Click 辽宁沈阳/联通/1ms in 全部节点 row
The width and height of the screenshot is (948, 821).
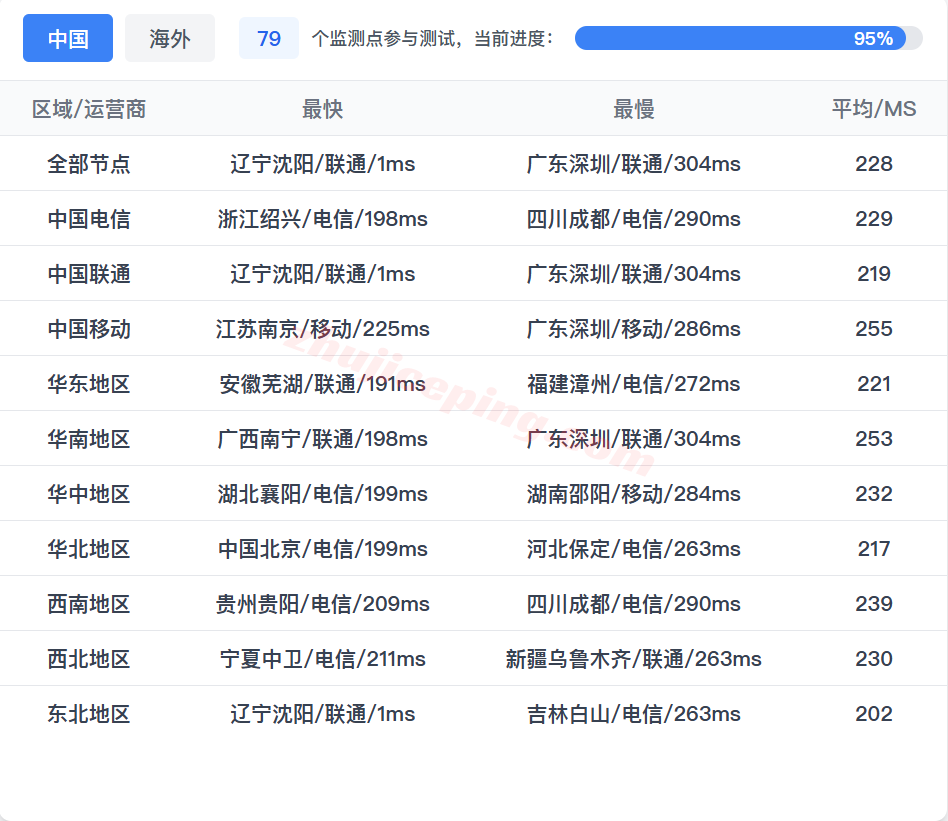322,164
